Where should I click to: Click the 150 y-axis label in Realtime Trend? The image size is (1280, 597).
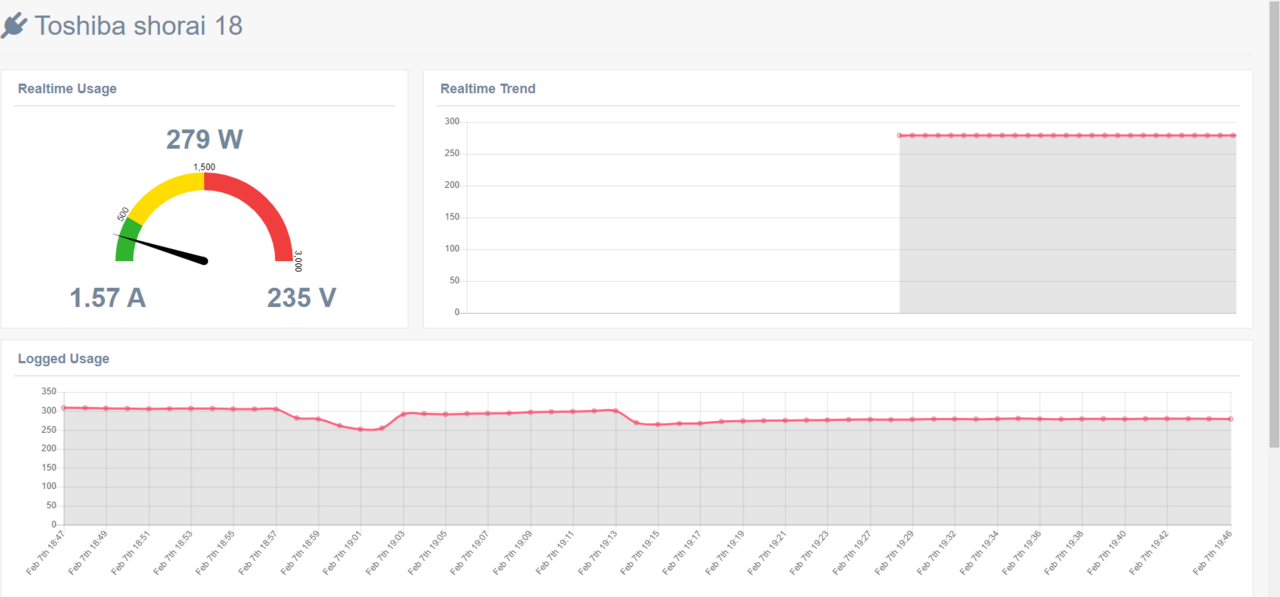point(452,217)
